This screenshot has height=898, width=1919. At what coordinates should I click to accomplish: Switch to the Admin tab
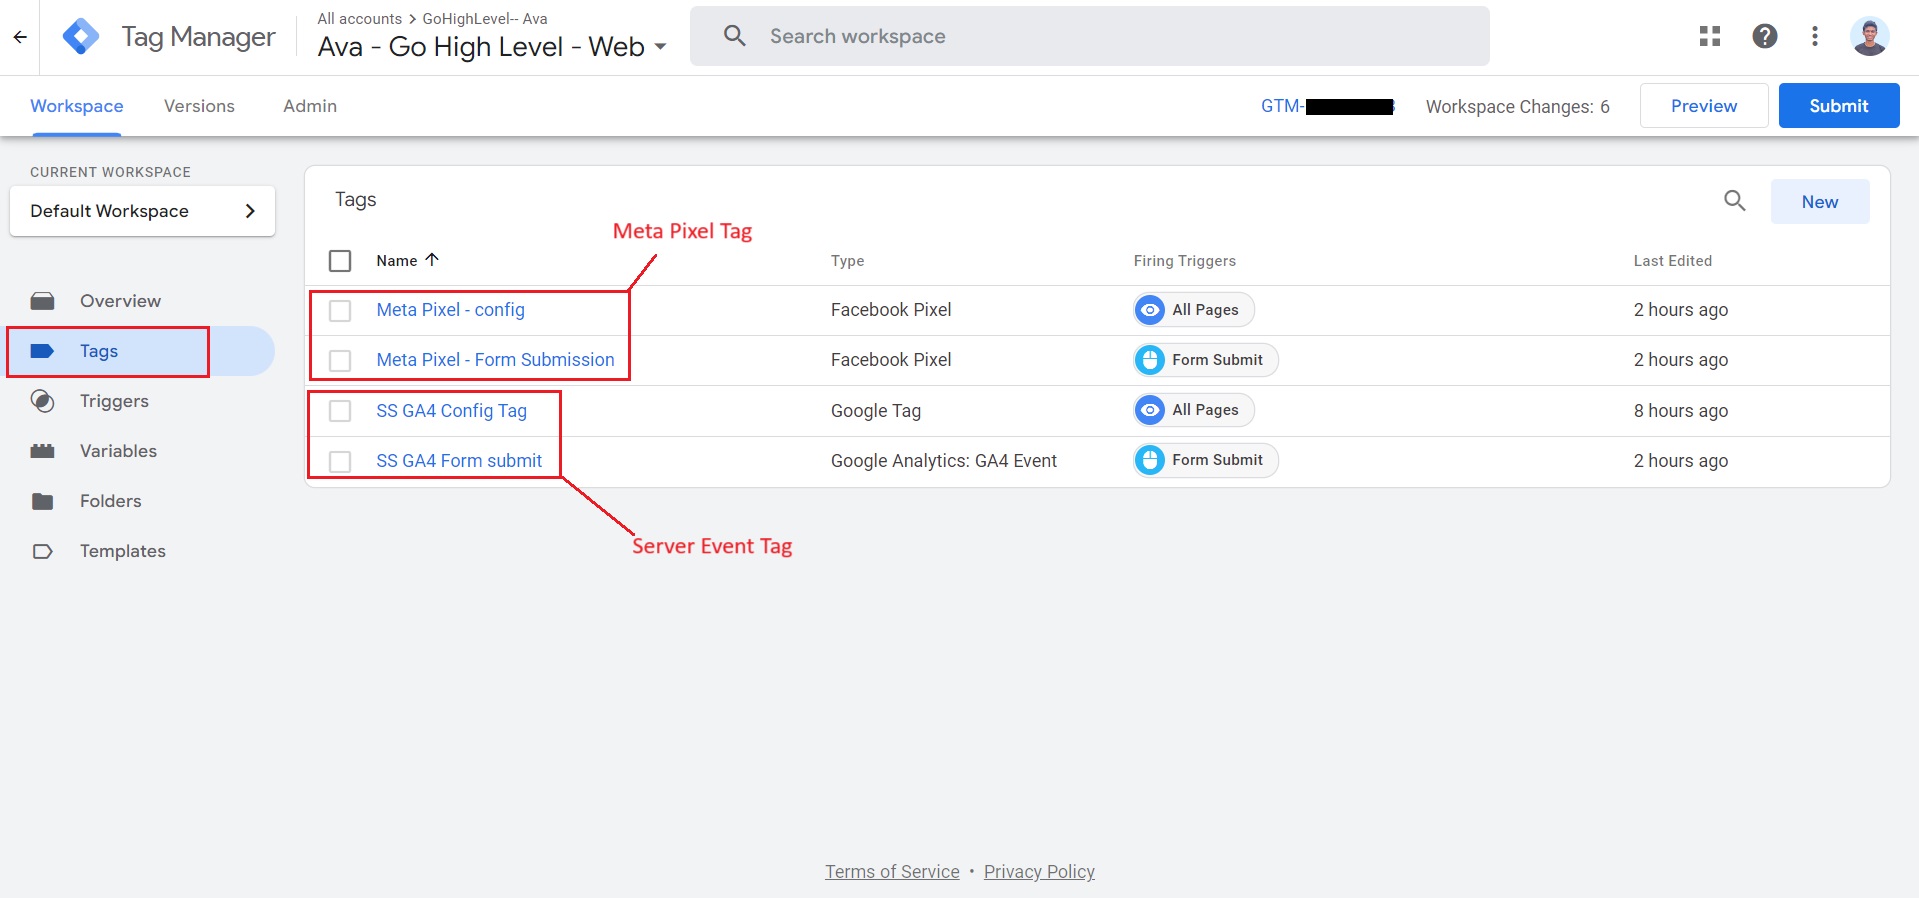(310, 106)
